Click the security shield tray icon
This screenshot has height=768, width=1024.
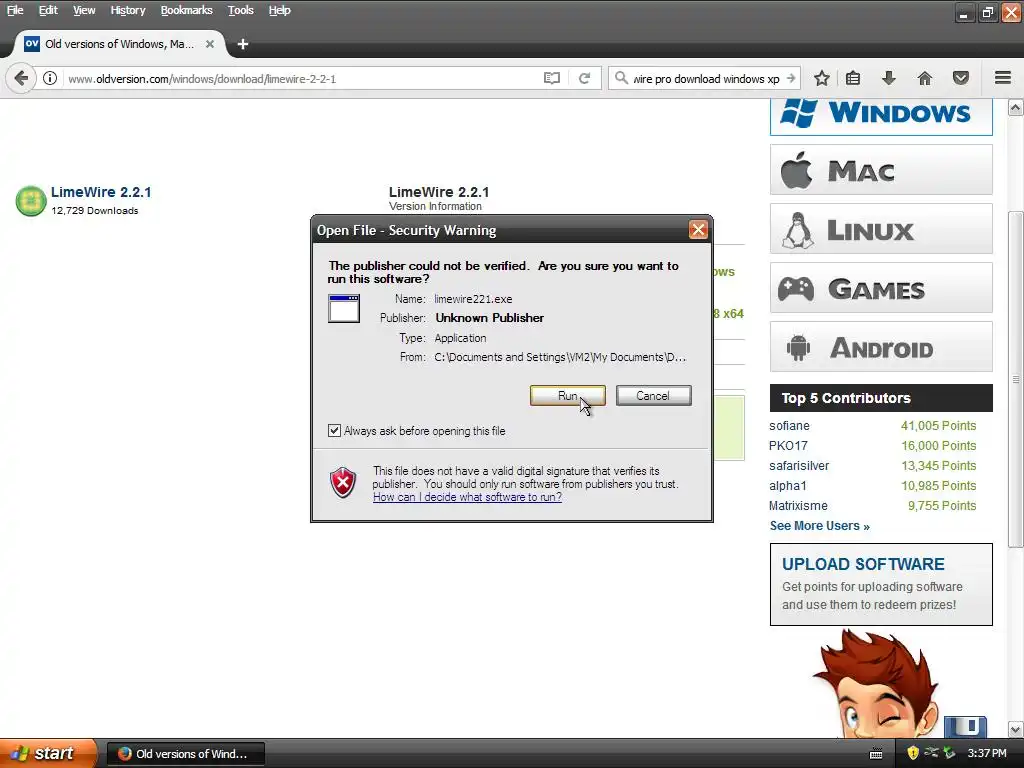(913, 753)
